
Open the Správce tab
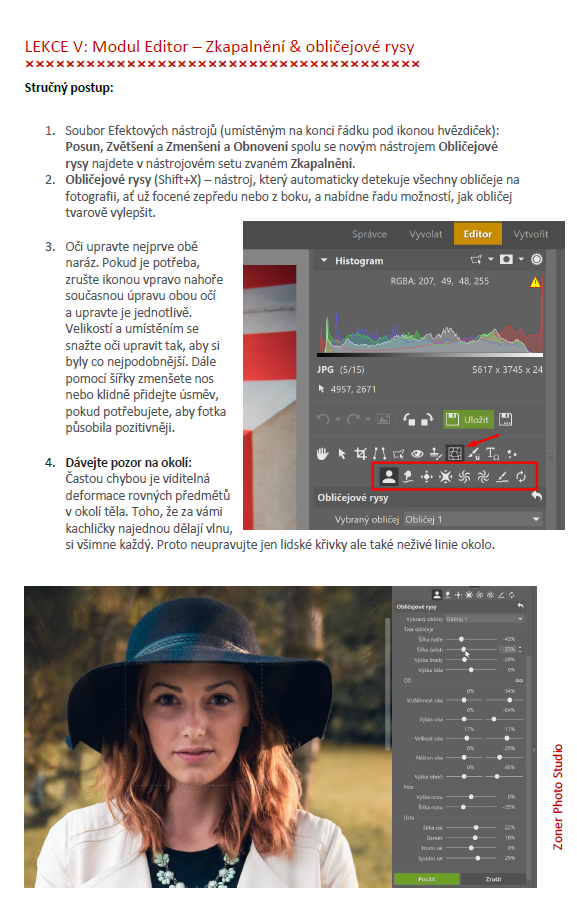pos(369,234)
